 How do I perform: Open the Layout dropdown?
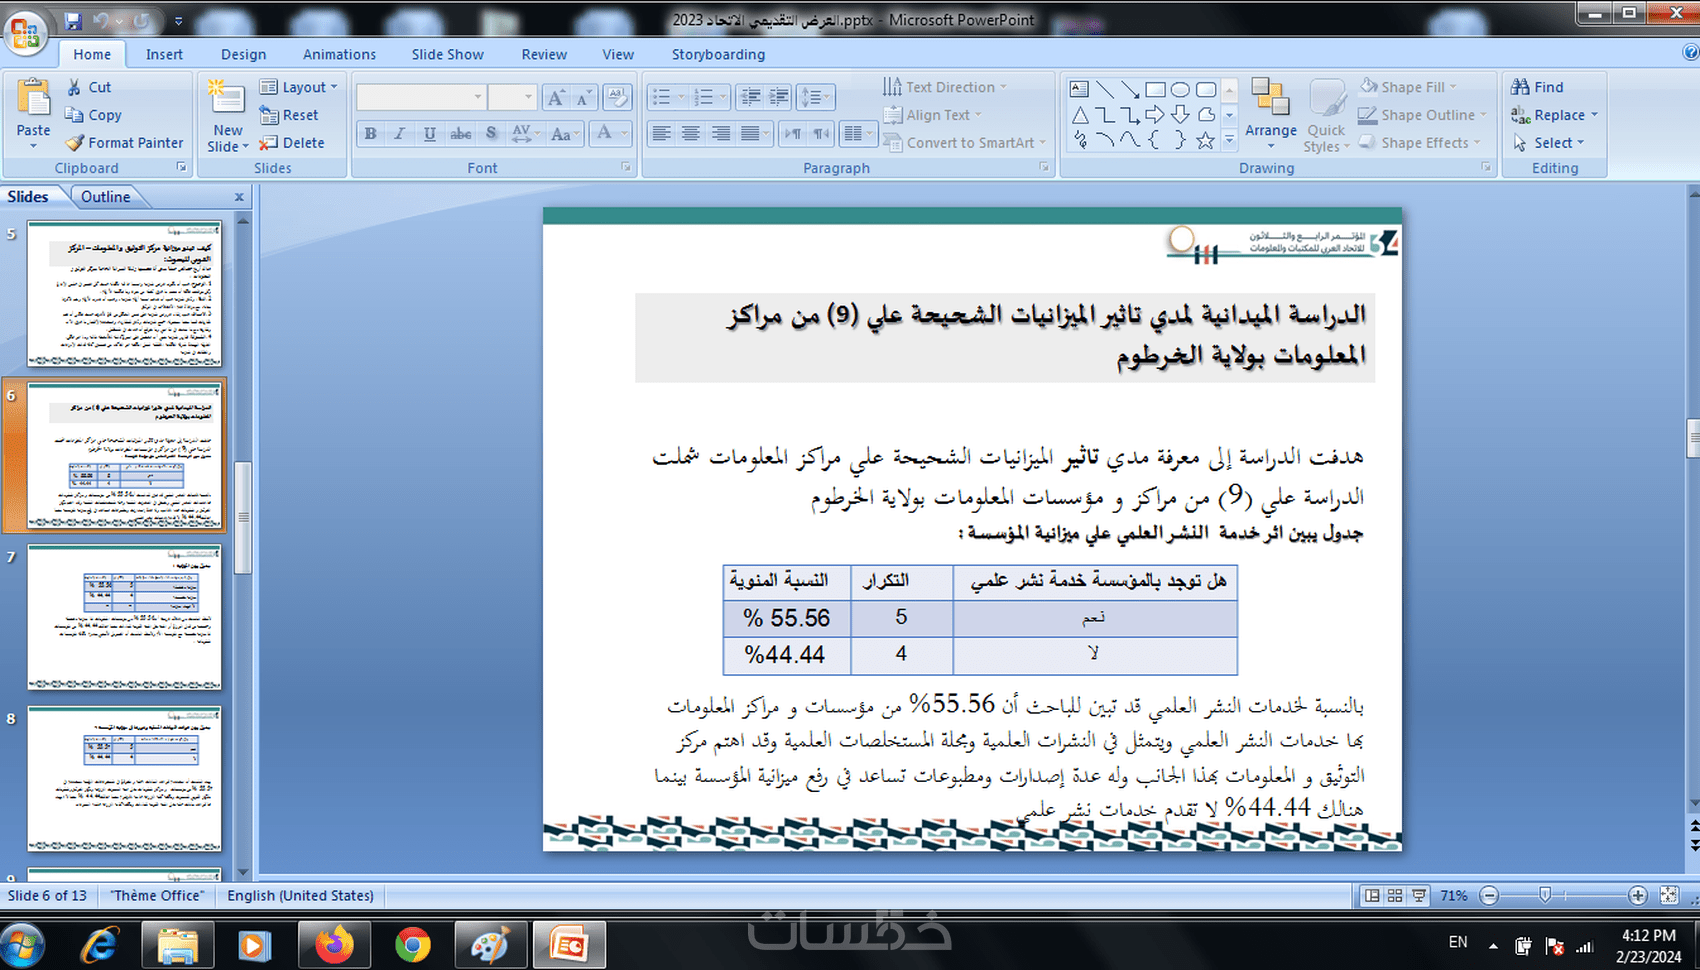click(299, 87)
